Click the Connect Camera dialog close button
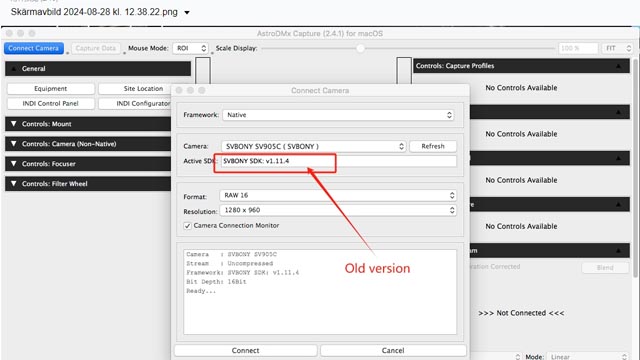This screenshot has height=360, width=640. [179, 90]
